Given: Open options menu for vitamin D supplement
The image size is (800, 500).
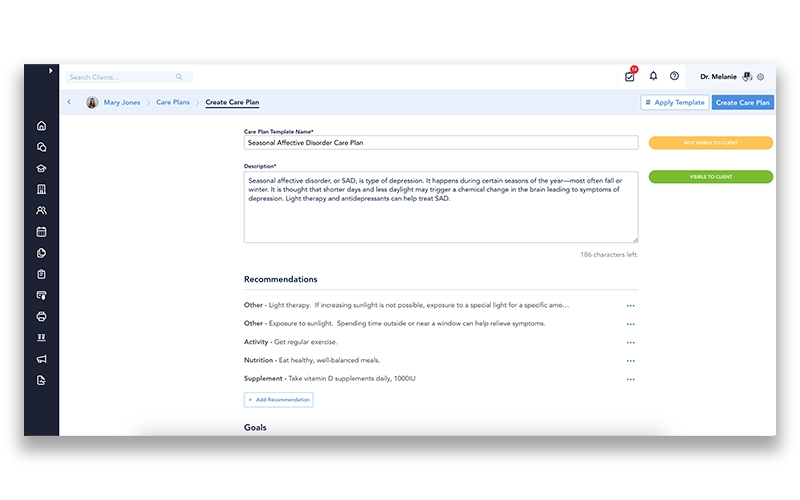Looking at the screenshot, I should [631, 379].
